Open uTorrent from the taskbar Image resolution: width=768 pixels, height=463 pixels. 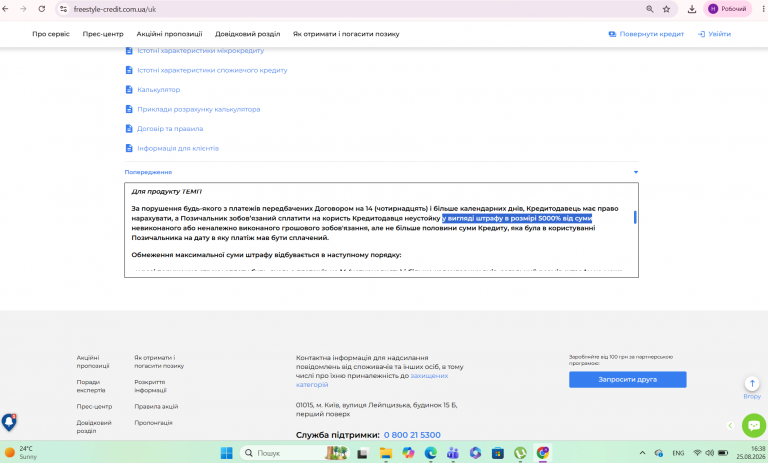[520, 453]
